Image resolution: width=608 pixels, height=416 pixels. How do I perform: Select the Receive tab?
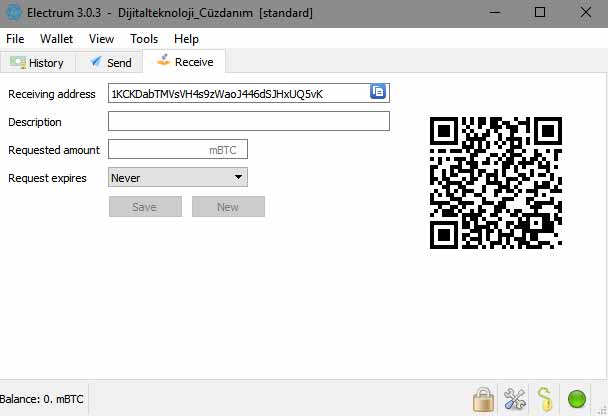pyautogui.click(x=185, y=61)
